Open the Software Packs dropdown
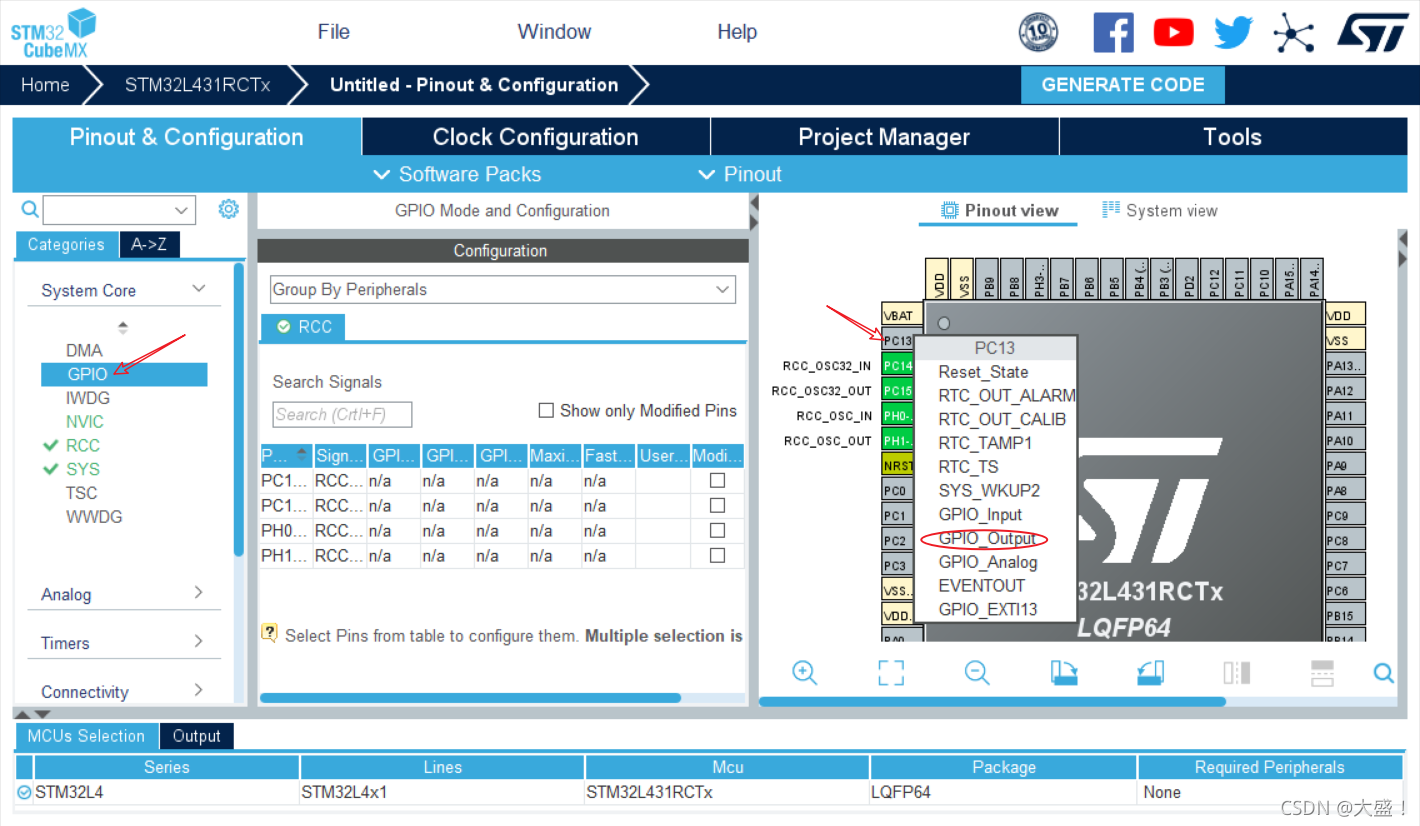 (x=457, y=174)
